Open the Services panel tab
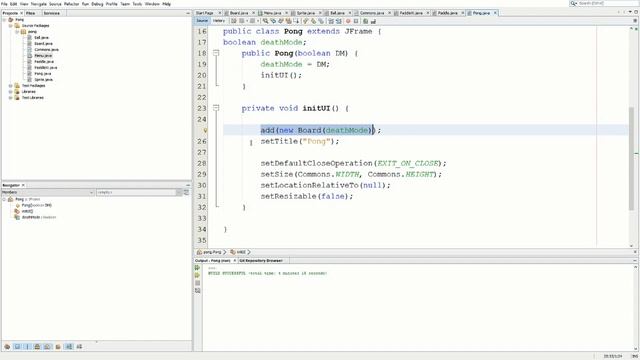 coord(51,13)
